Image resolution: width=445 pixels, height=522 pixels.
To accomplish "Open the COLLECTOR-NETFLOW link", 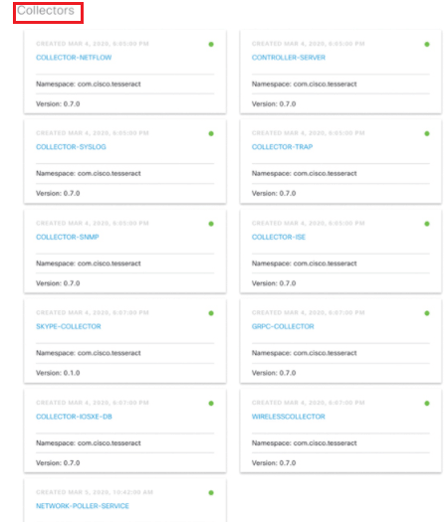I will coord(74,57).
